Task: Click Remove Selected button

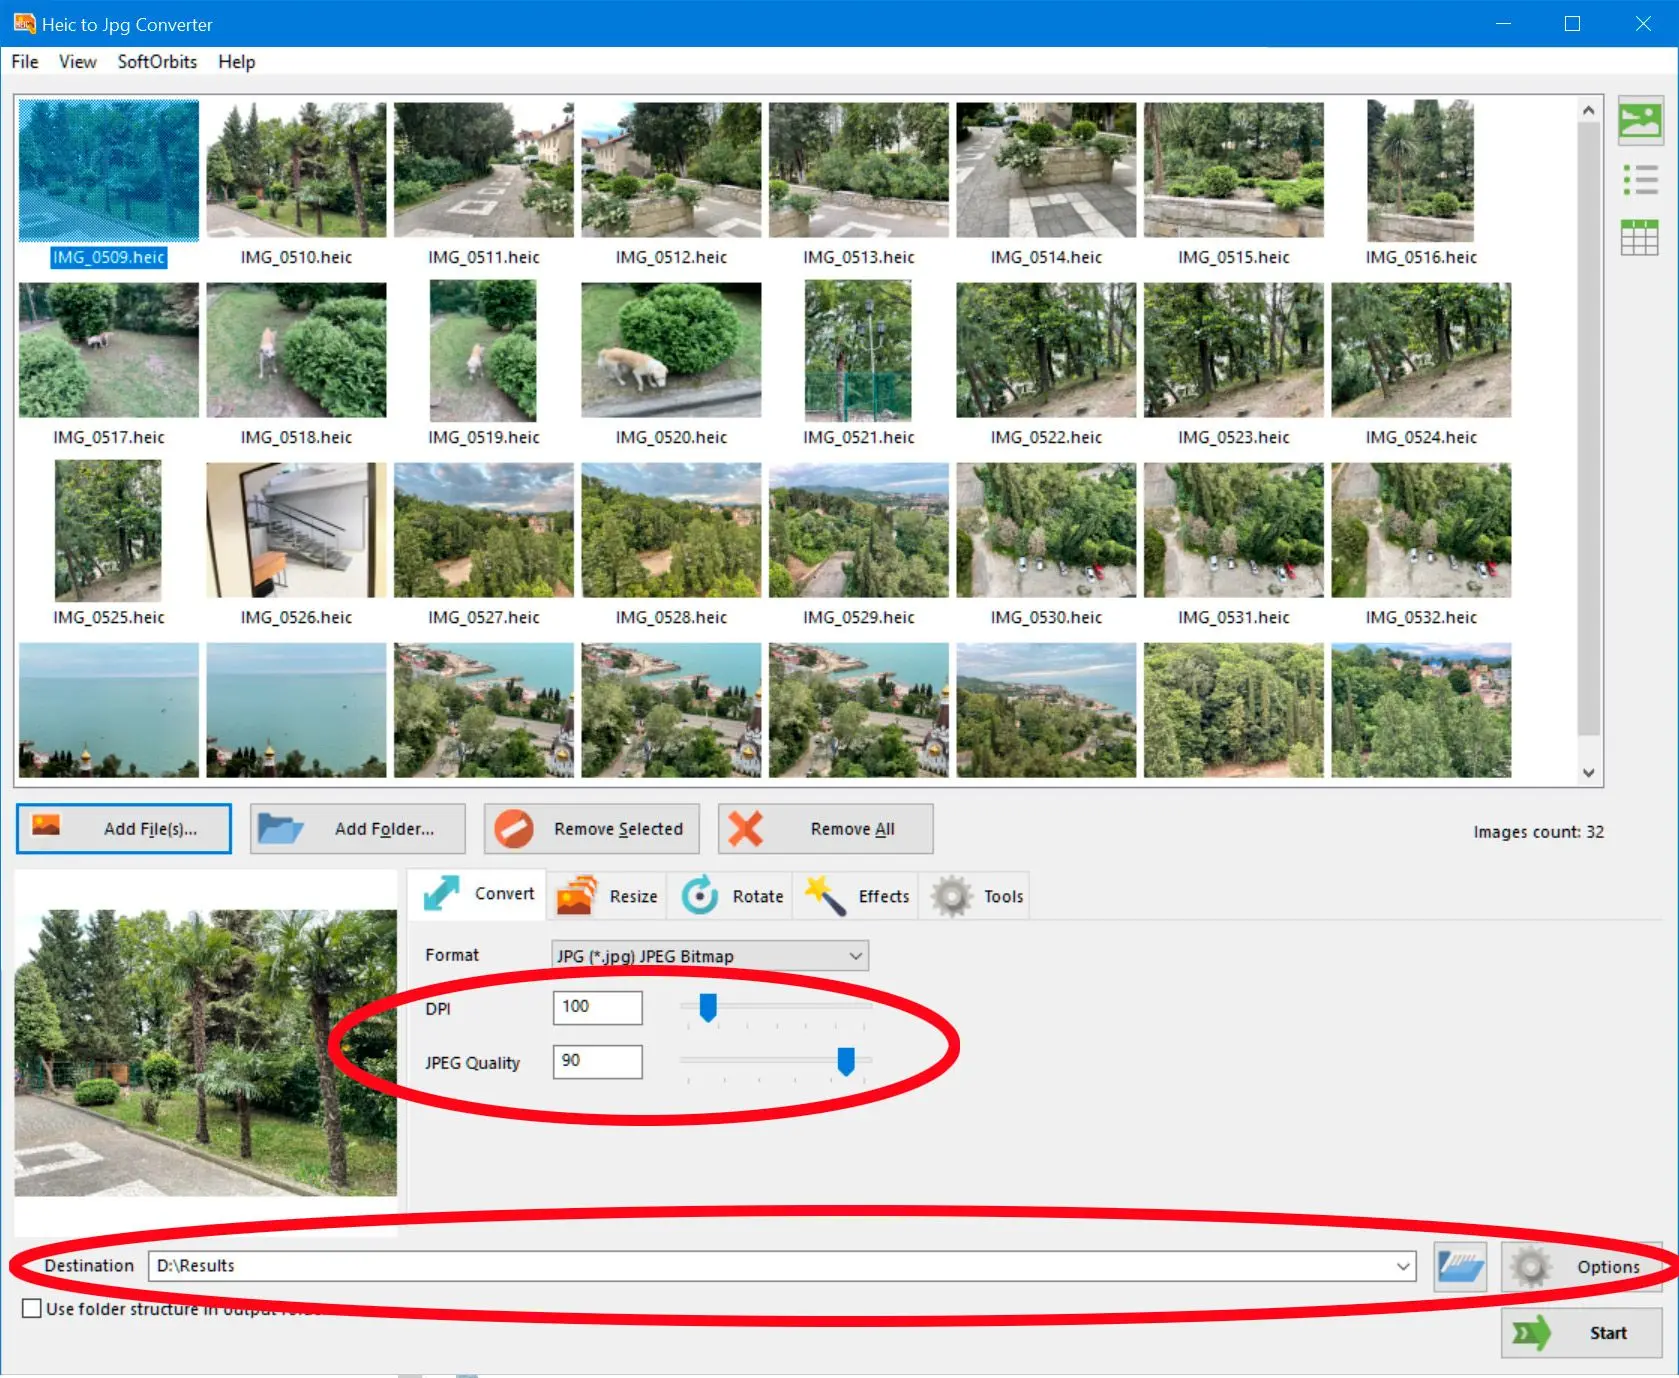Action: tap(592, 829)
